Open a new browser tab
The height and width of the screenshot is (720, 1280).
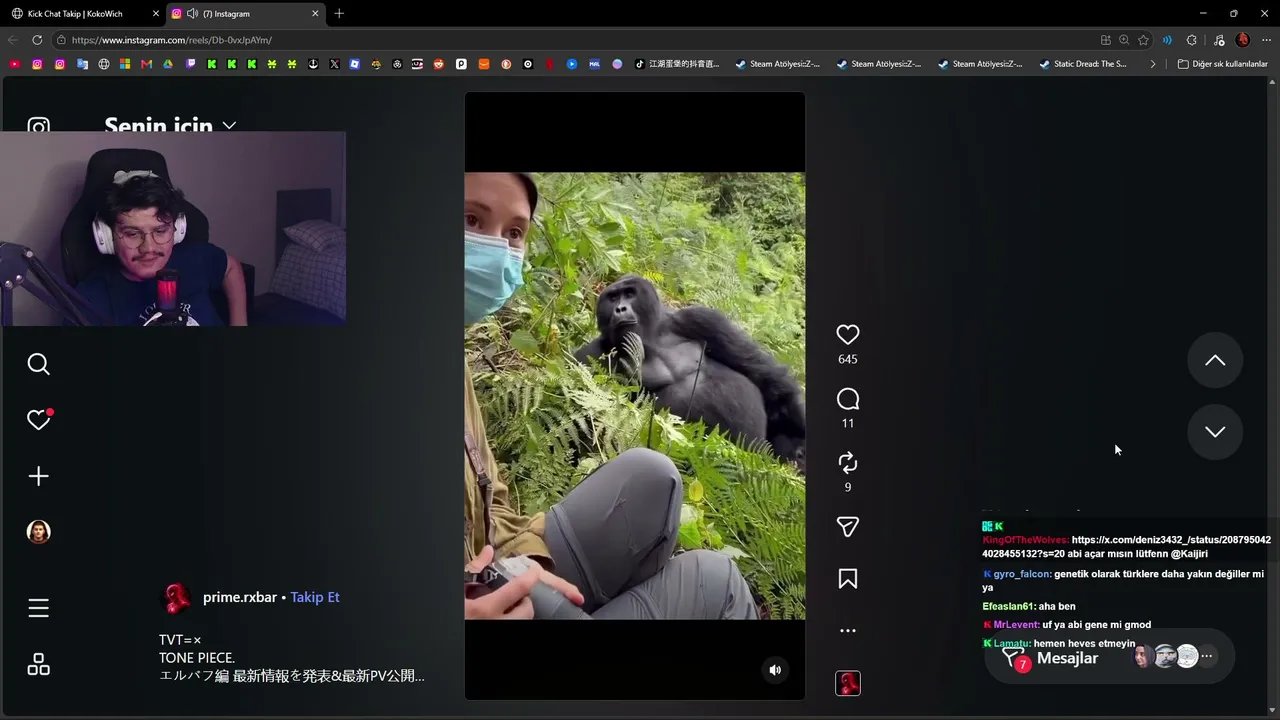[x=339, y=14]
